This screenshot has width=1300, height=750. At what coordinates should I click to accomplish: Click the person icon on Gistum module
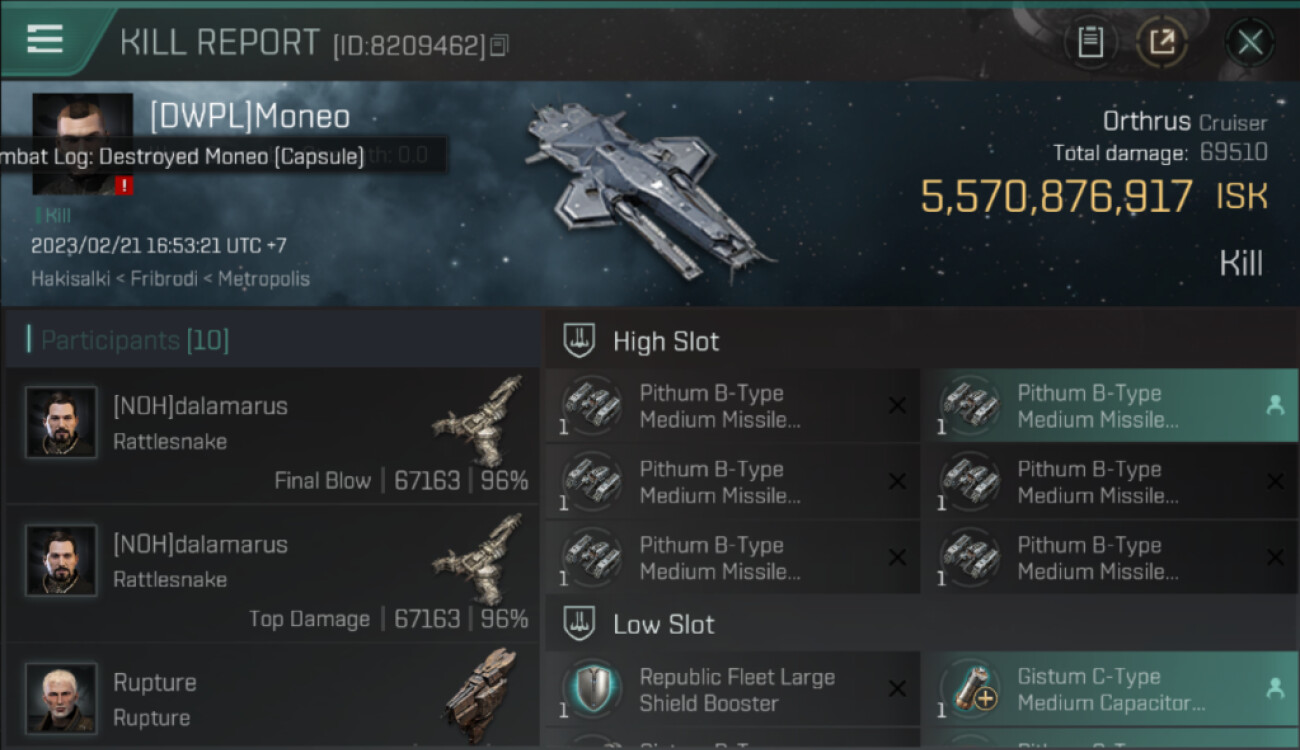pos(1275,688)
